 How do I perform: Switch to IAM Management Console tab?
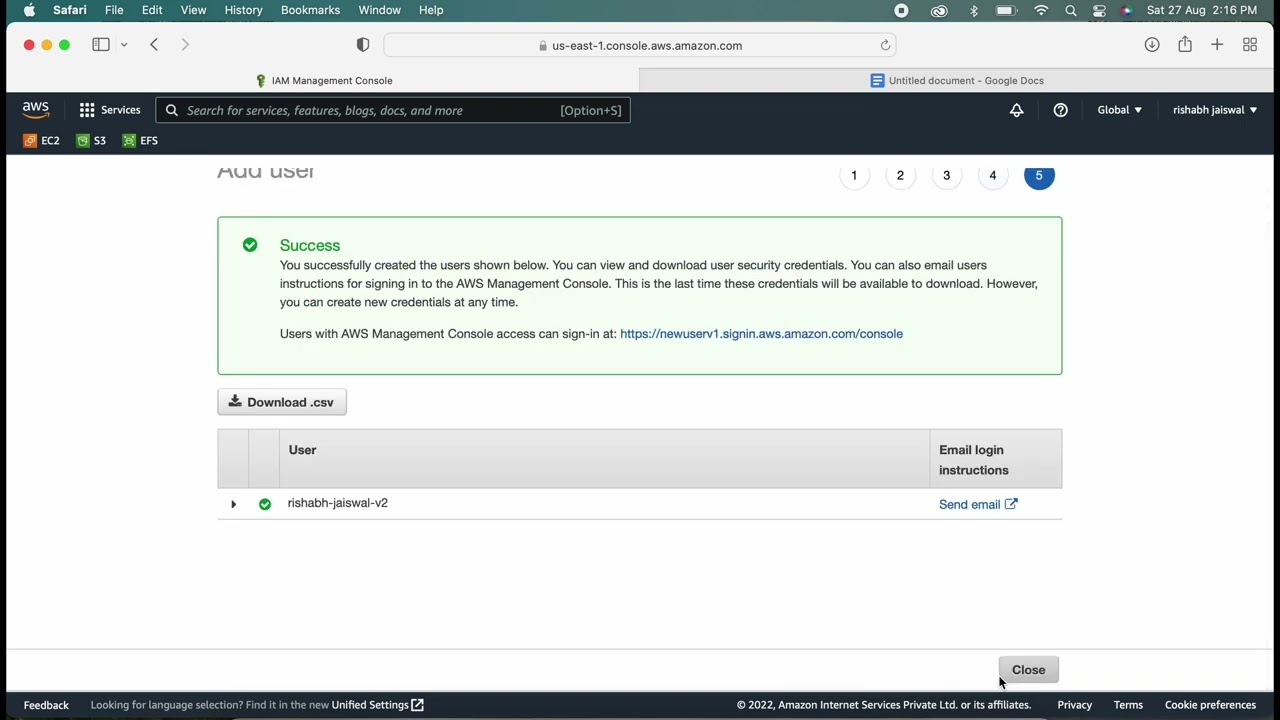(323, 80)
